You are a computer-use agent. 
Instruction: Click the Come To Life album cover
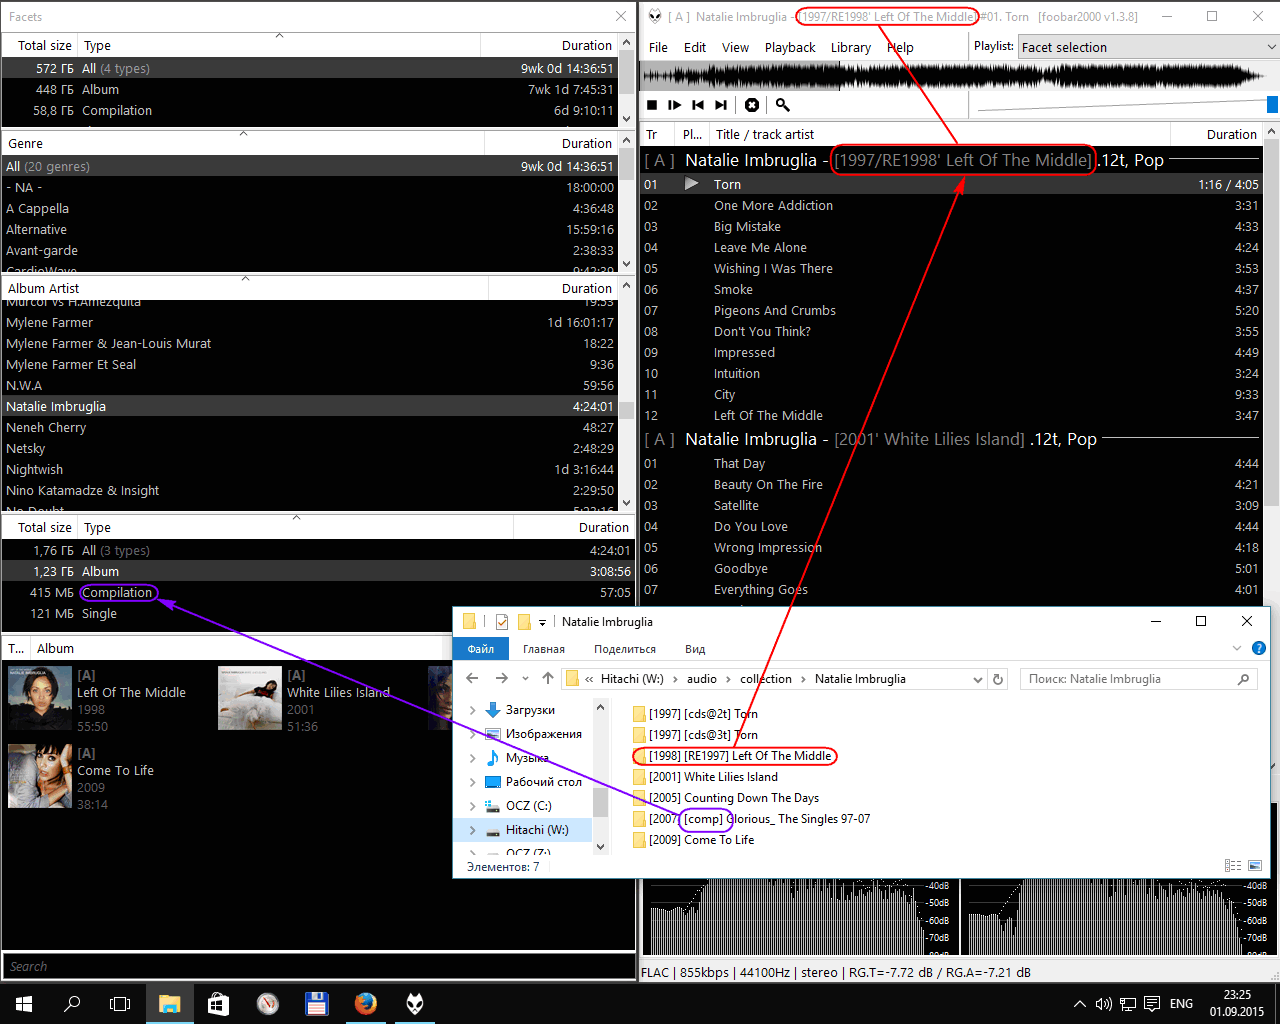point(40,776)
